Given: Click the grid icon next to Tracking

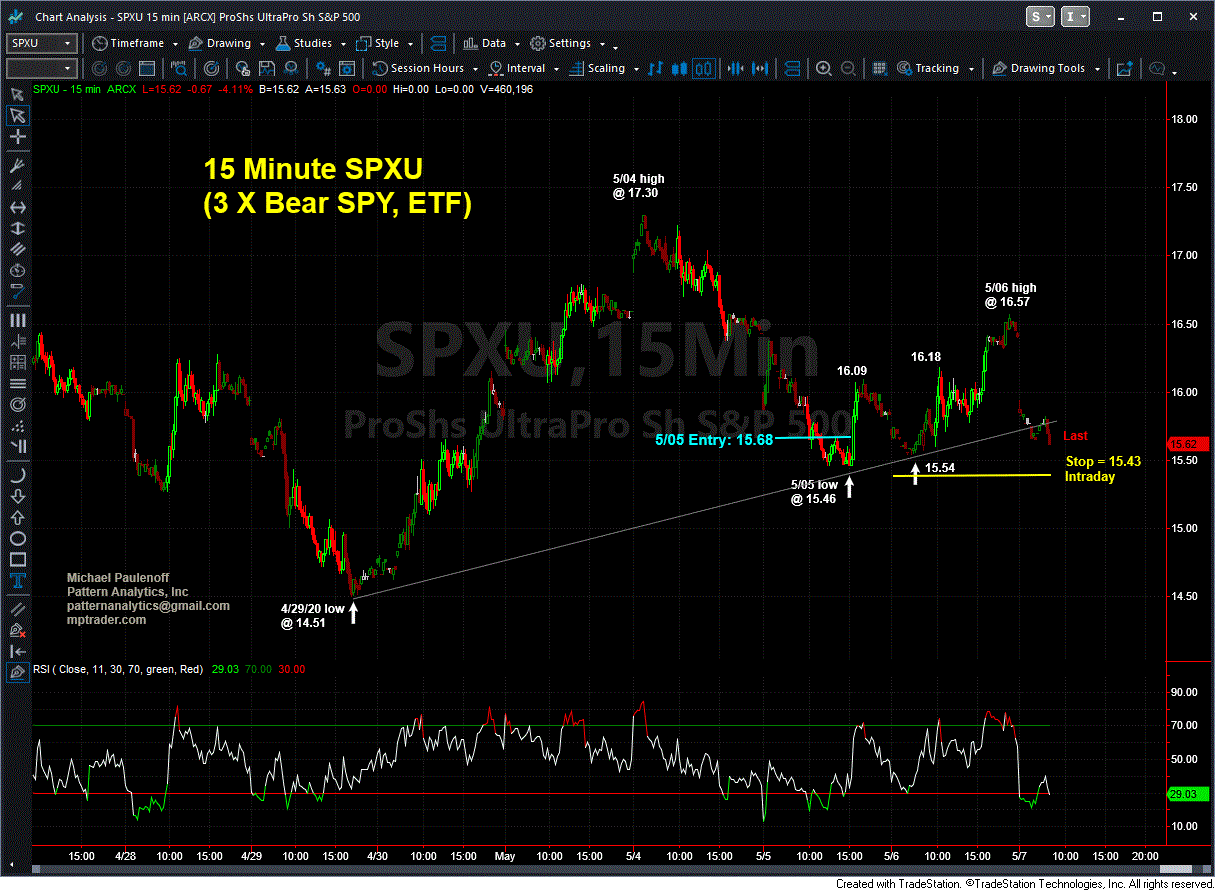Looking at the screenshot, I should [879, 69].
